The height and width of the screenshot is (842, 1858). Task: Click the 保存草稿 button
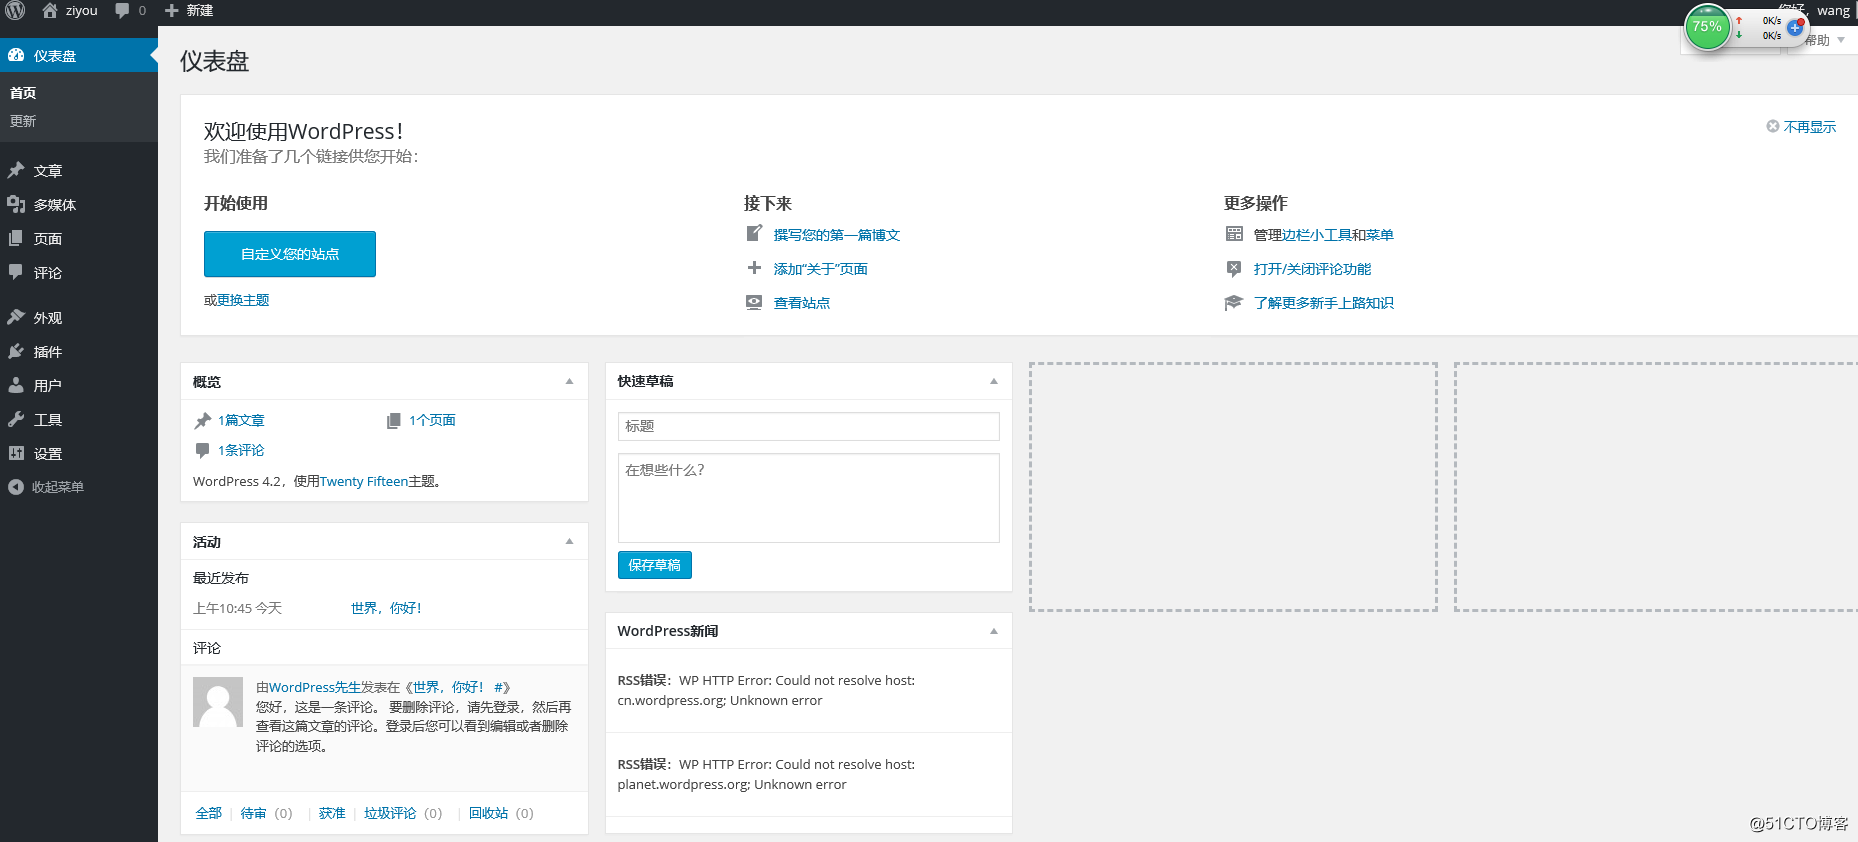coord(655,565)
